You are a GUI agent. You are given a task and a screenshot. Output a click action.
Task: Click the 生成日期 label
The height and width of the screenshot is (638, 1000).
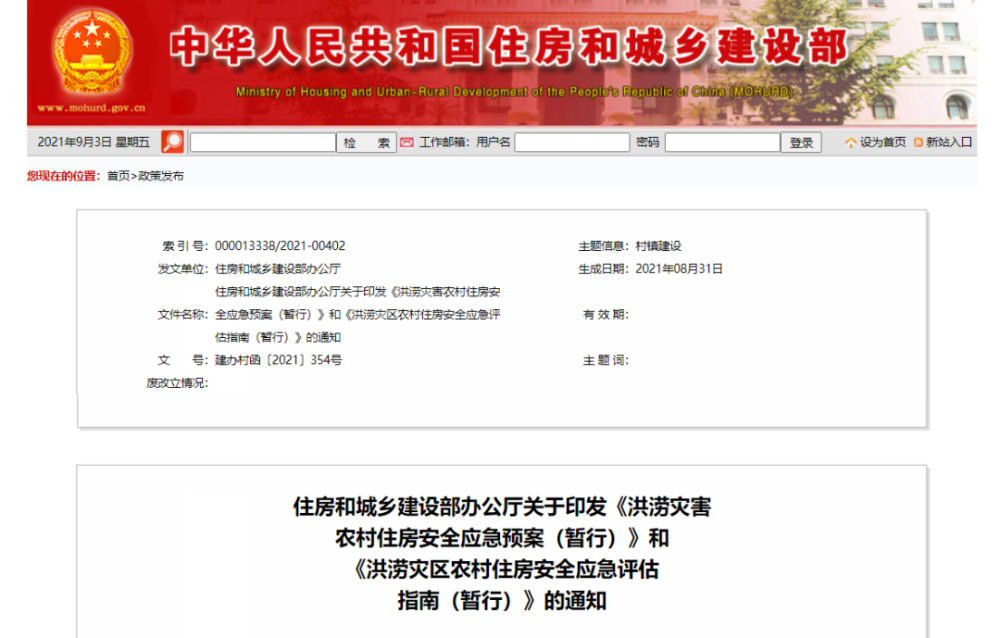[603, 269]
